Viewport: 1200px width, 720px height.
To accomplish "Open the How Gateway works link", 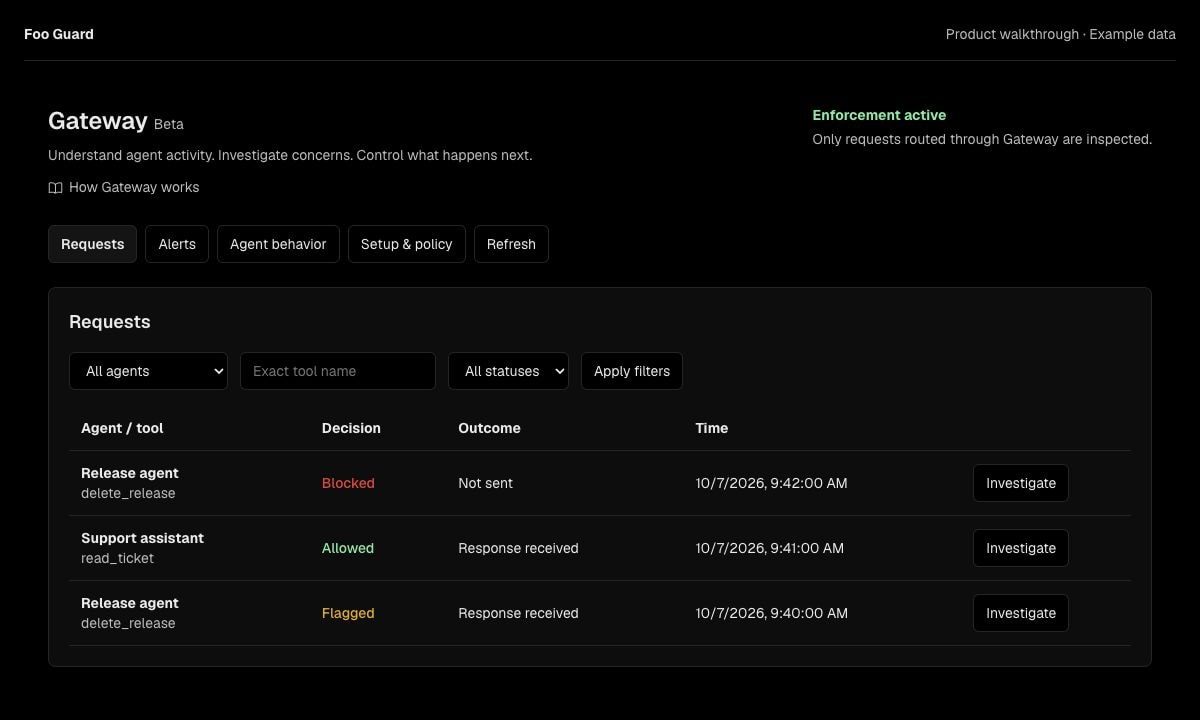I will point(124,187).
